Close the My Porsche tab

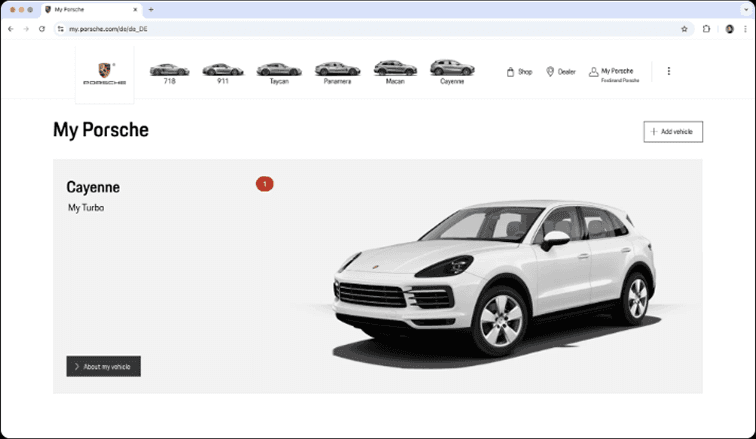pos(135,10)
